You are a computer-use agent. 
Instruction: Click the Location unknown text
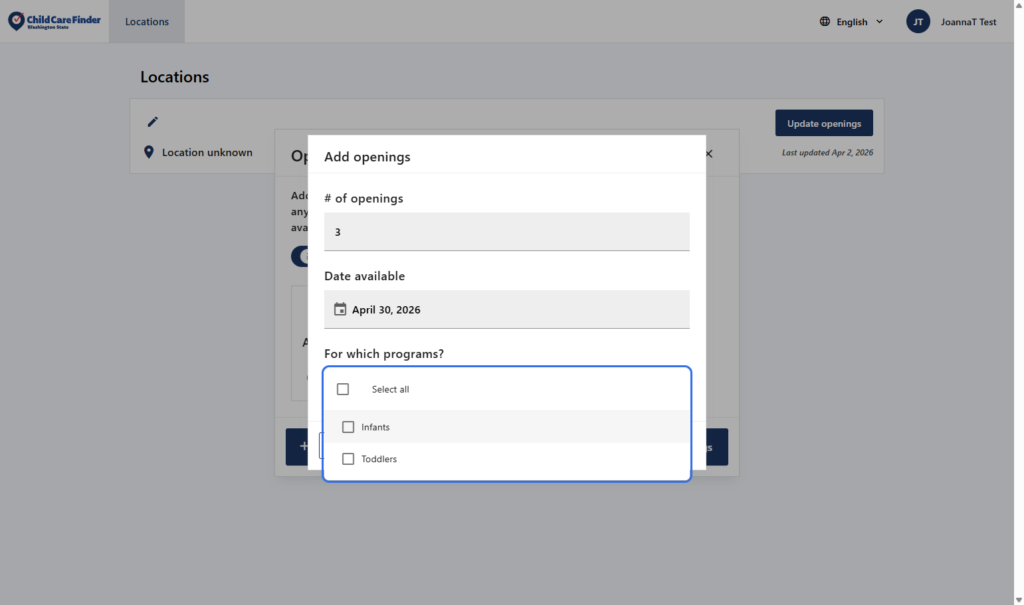tap(207, 153)
